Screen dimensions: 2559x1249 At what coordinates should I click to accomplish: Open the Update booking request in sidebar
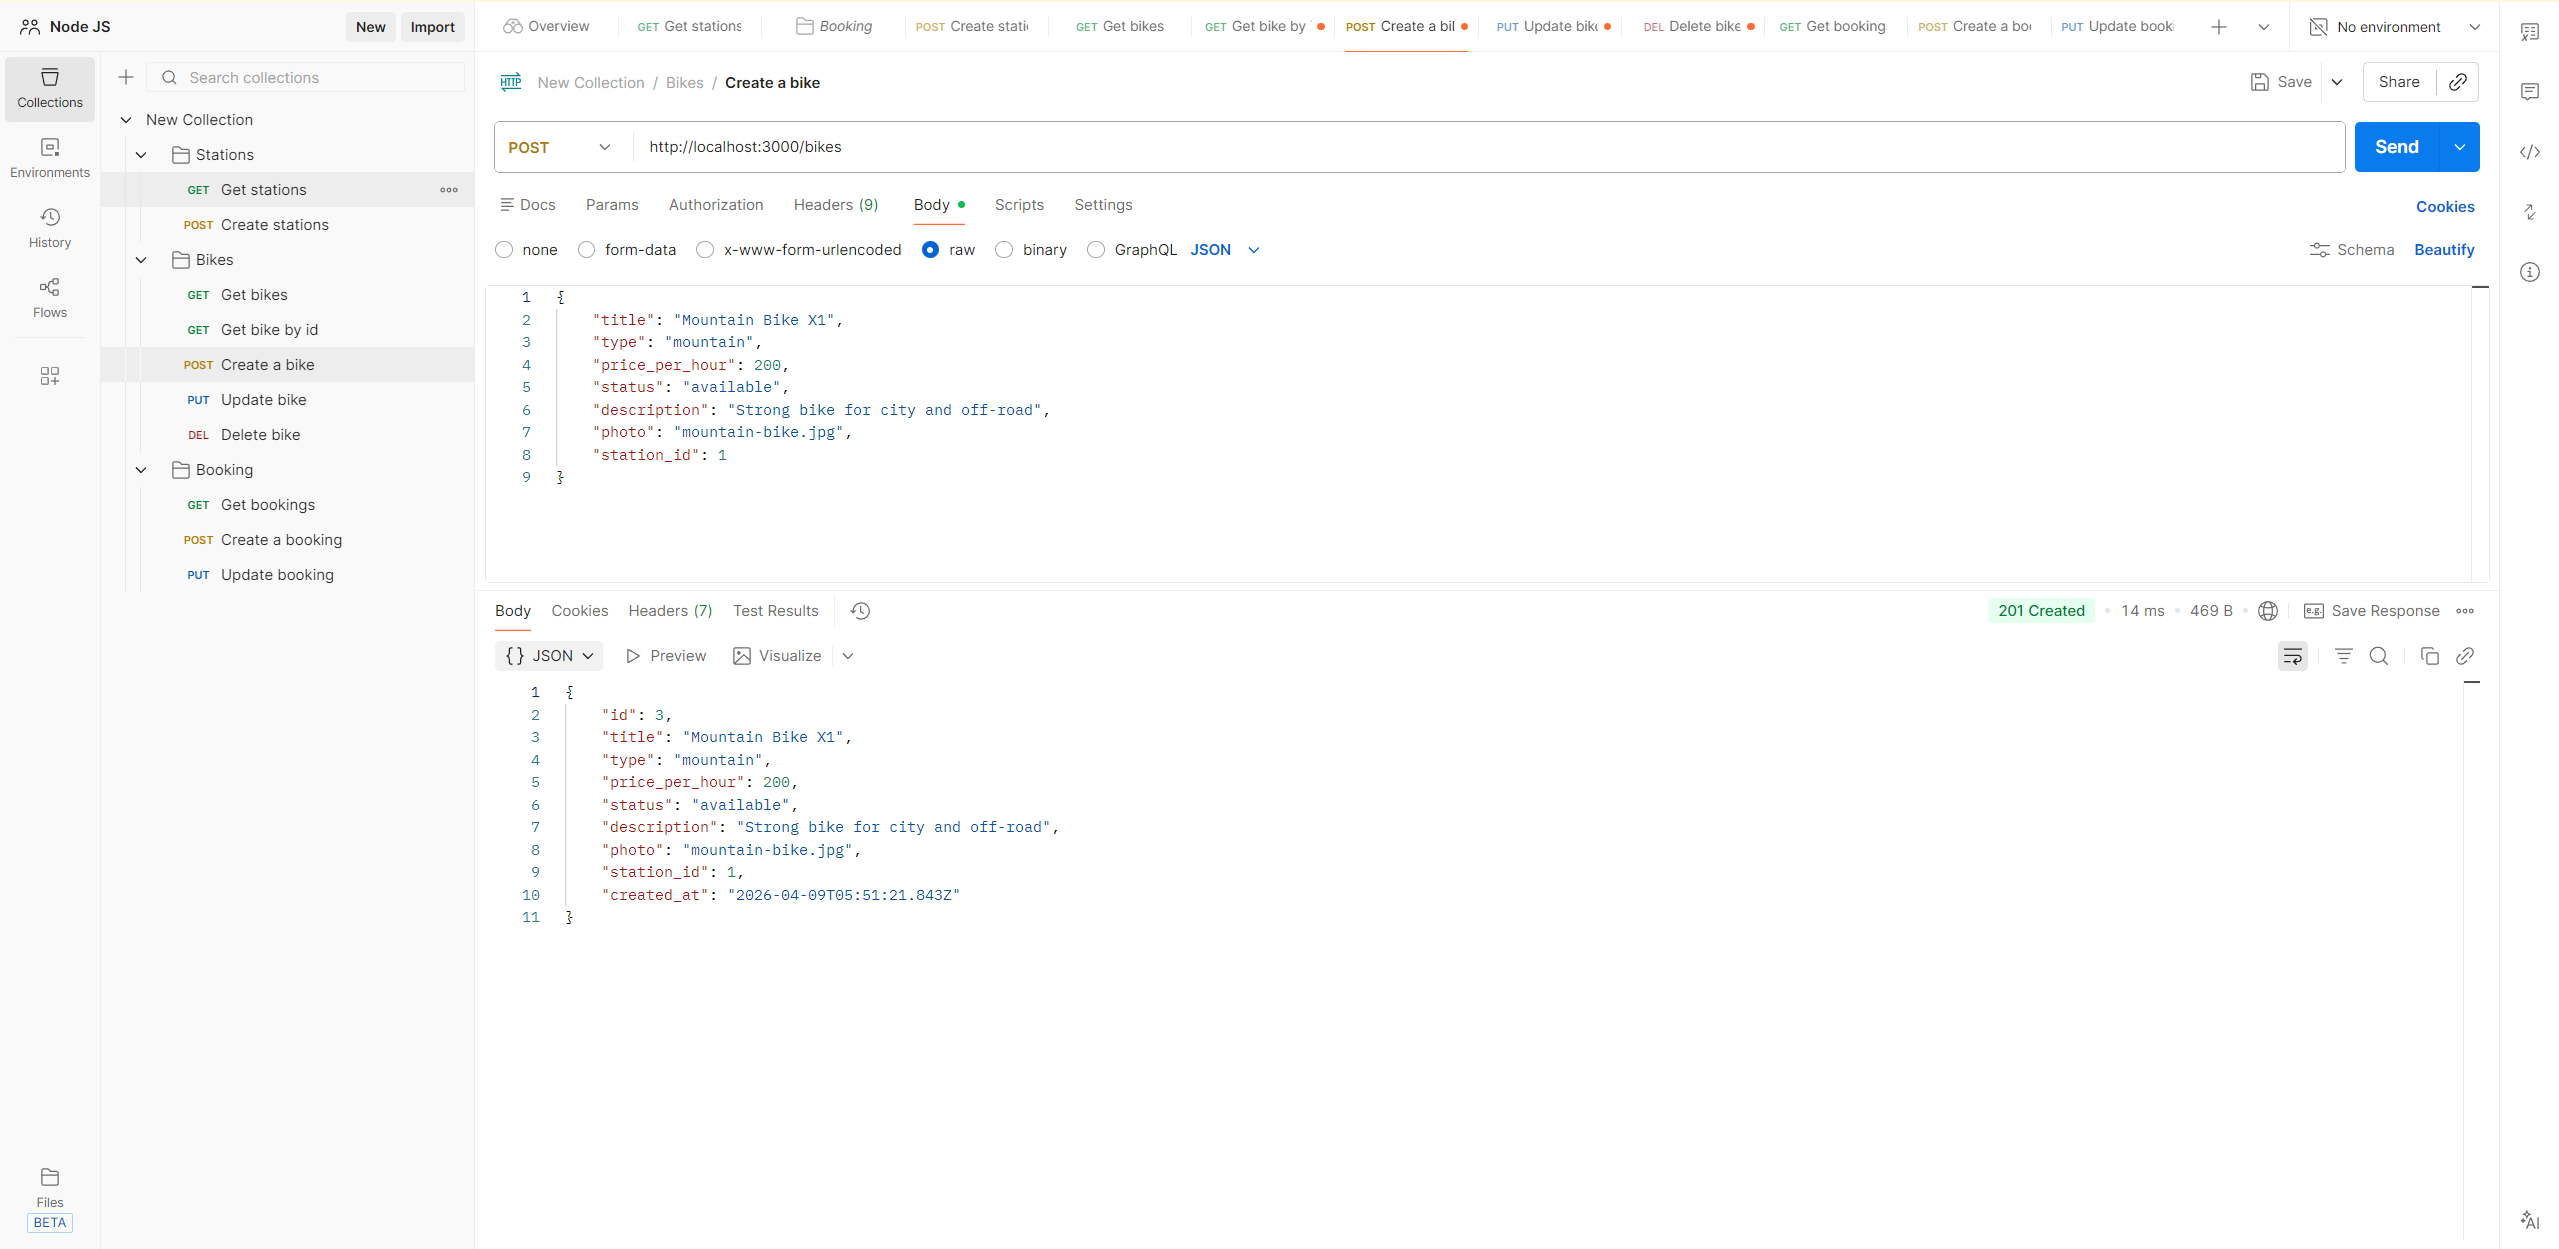(x=277, y=575)
